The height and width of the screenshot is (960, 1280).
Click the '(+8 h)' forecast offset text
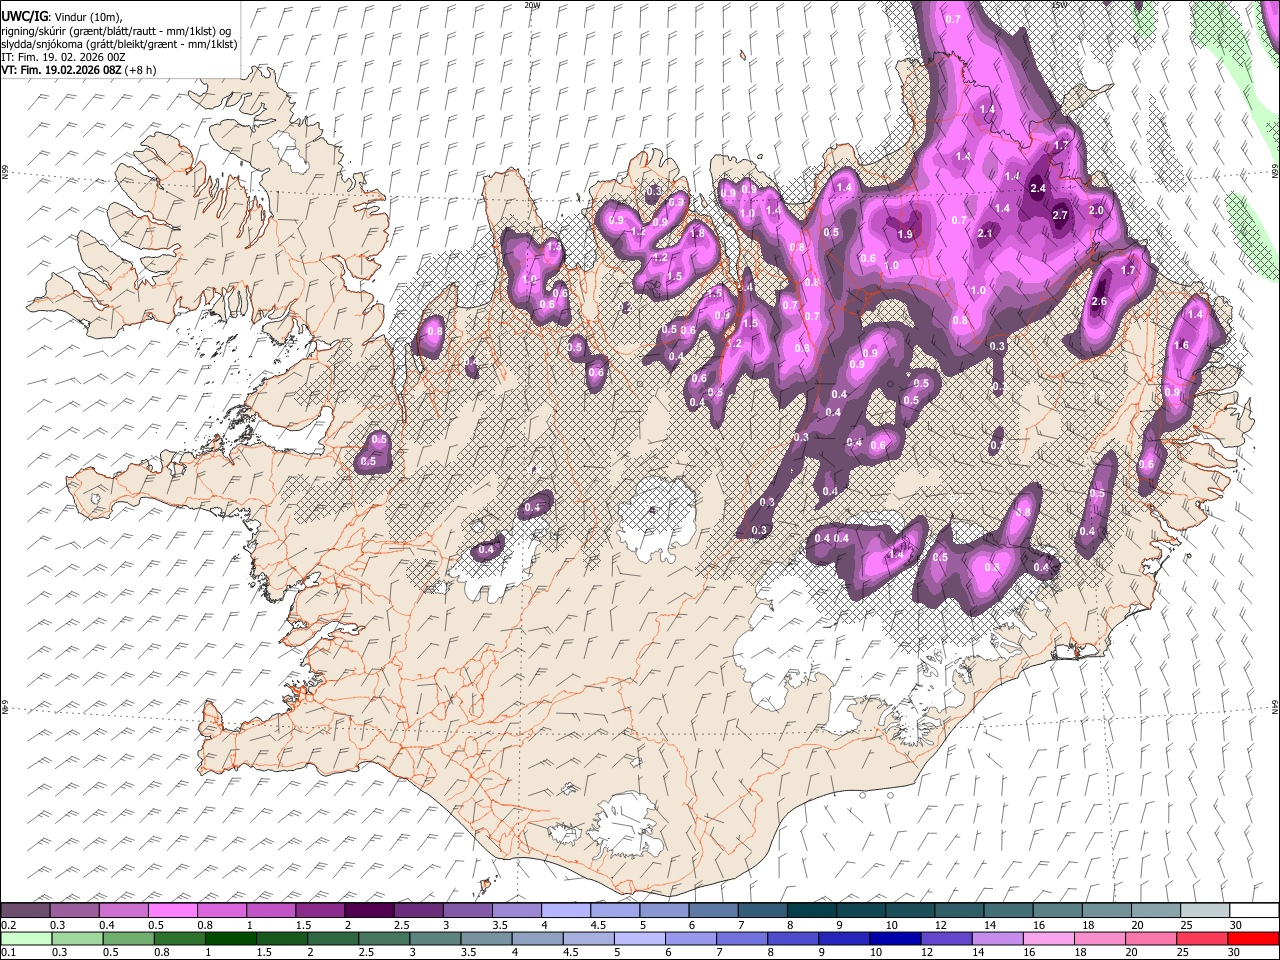coord(141,71)
